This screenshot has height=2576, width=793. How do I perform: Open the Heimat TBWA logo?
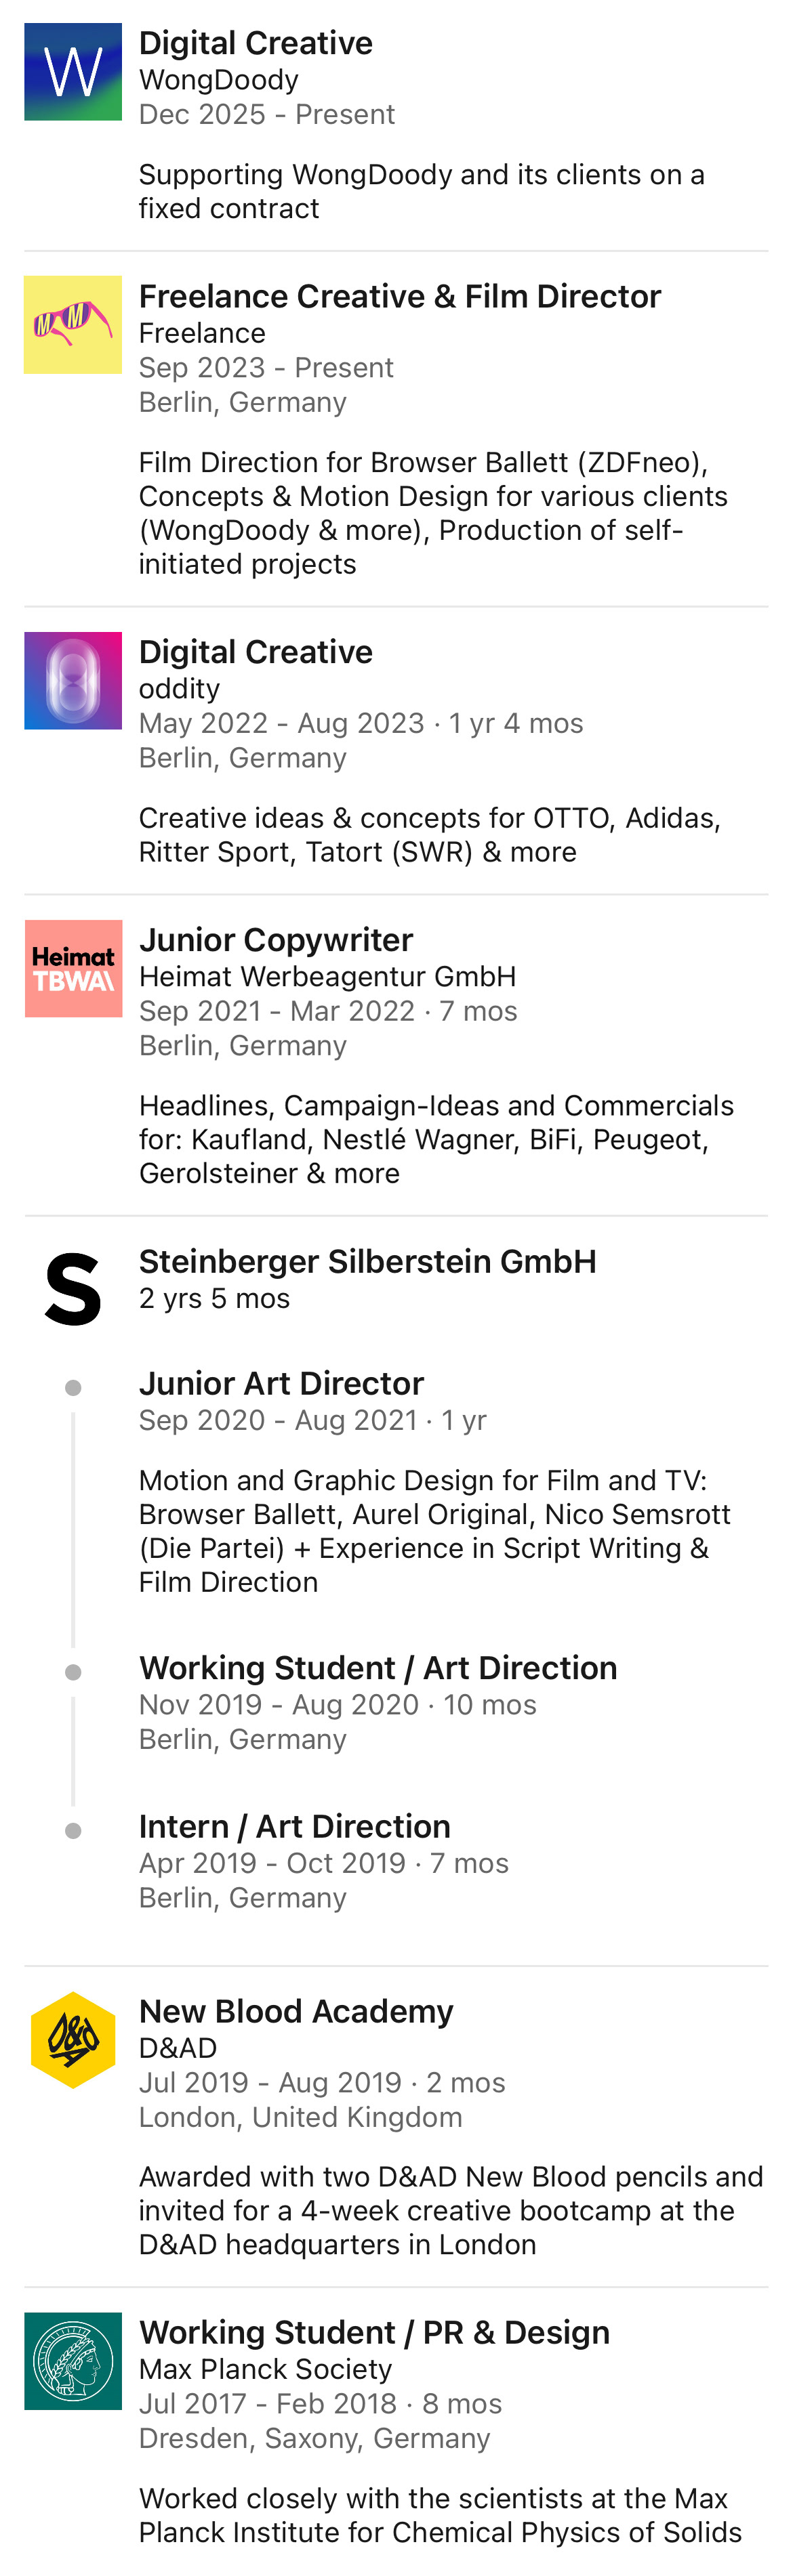pyautogui.click(x=73, y=969)
